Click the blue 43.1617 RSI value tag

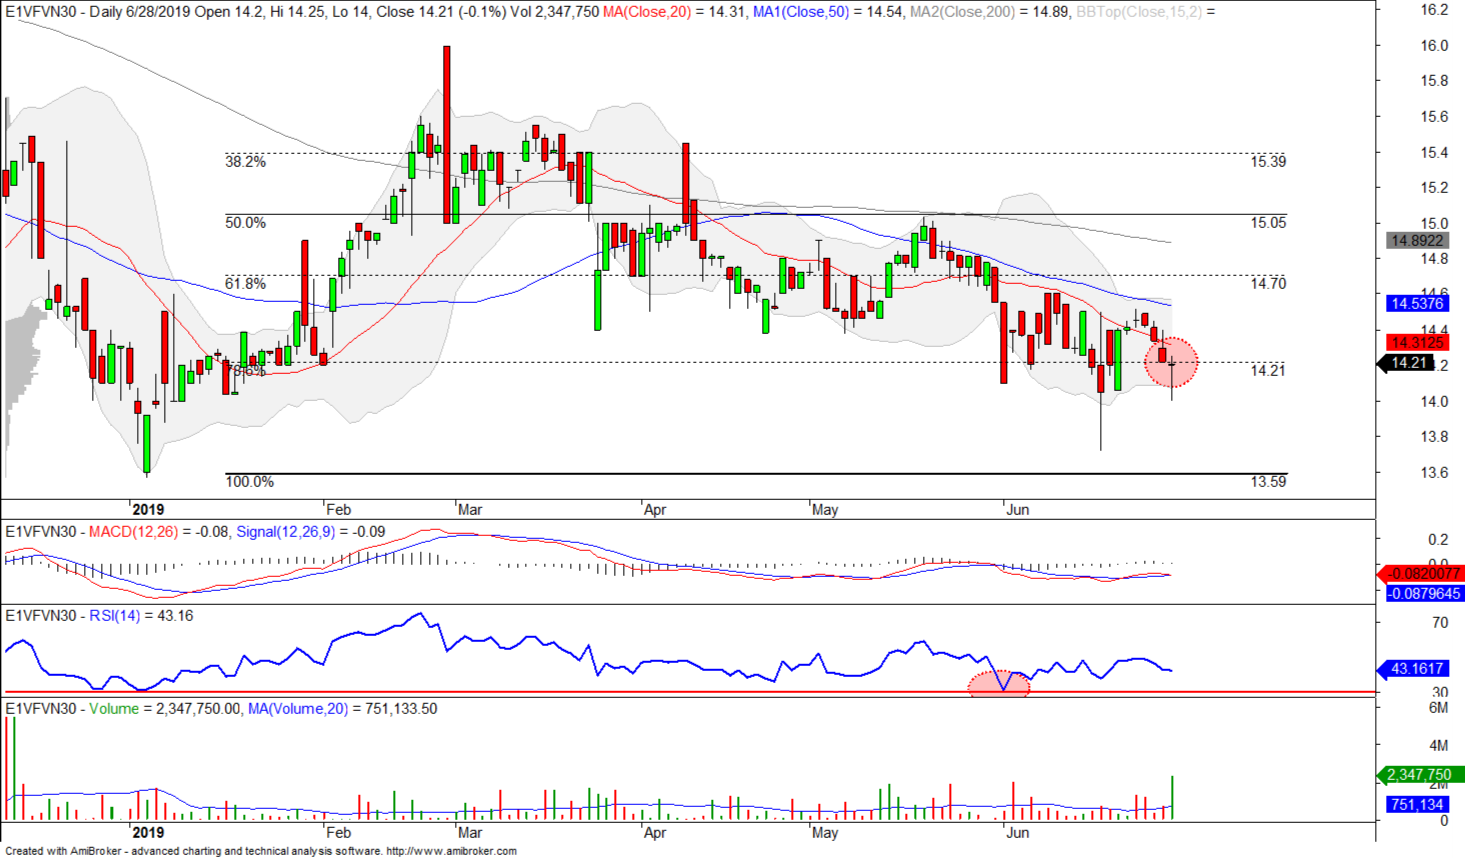click(1412, 668)
